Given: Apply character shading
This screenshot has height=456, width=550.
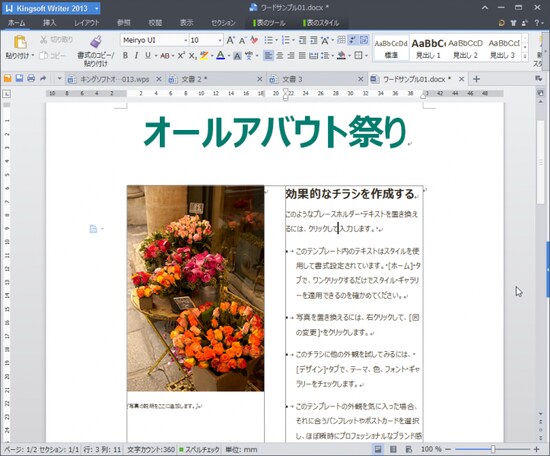Looking at the screenshot, I should pos(237,55).
